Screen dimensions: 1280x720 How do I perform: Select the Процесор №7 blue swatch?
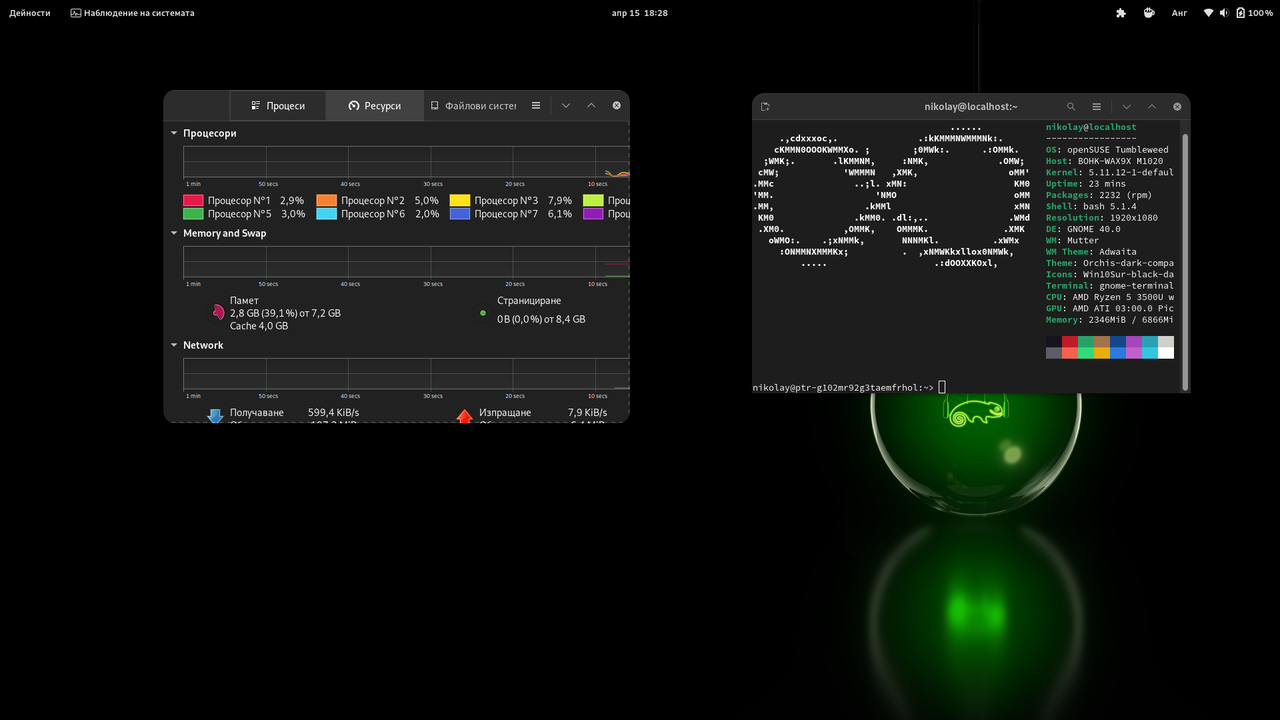[460, 214]
